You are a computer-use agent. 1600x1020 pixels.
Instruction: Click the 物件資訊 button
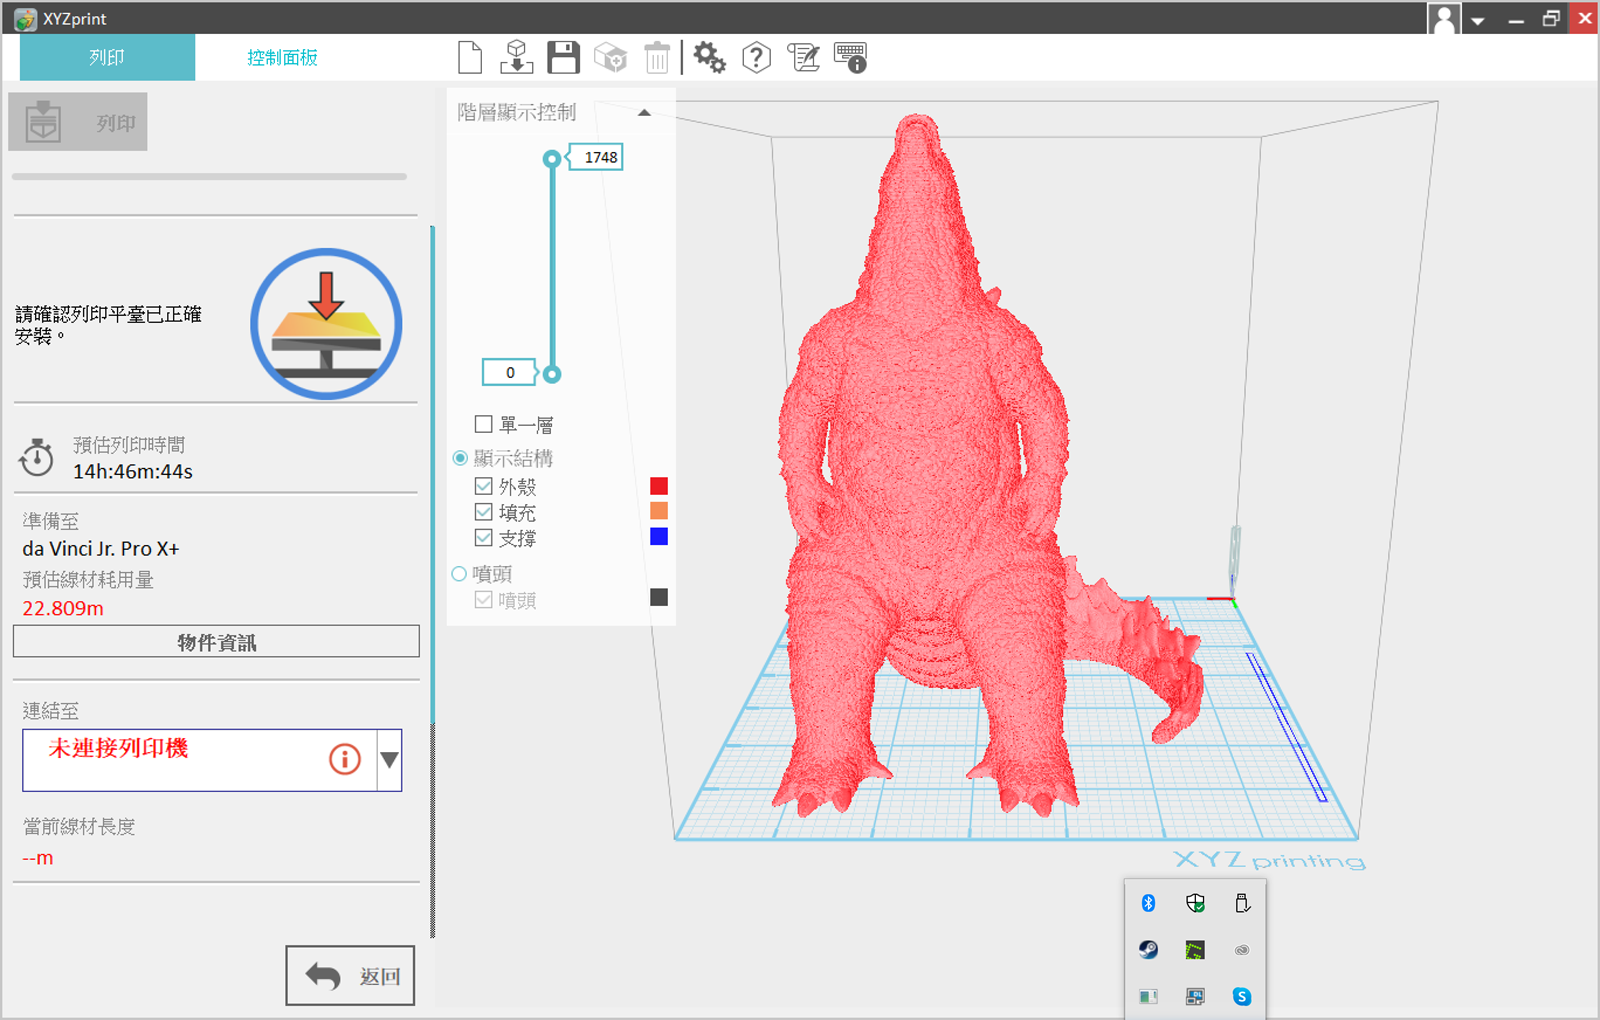[x=216, y=642]
